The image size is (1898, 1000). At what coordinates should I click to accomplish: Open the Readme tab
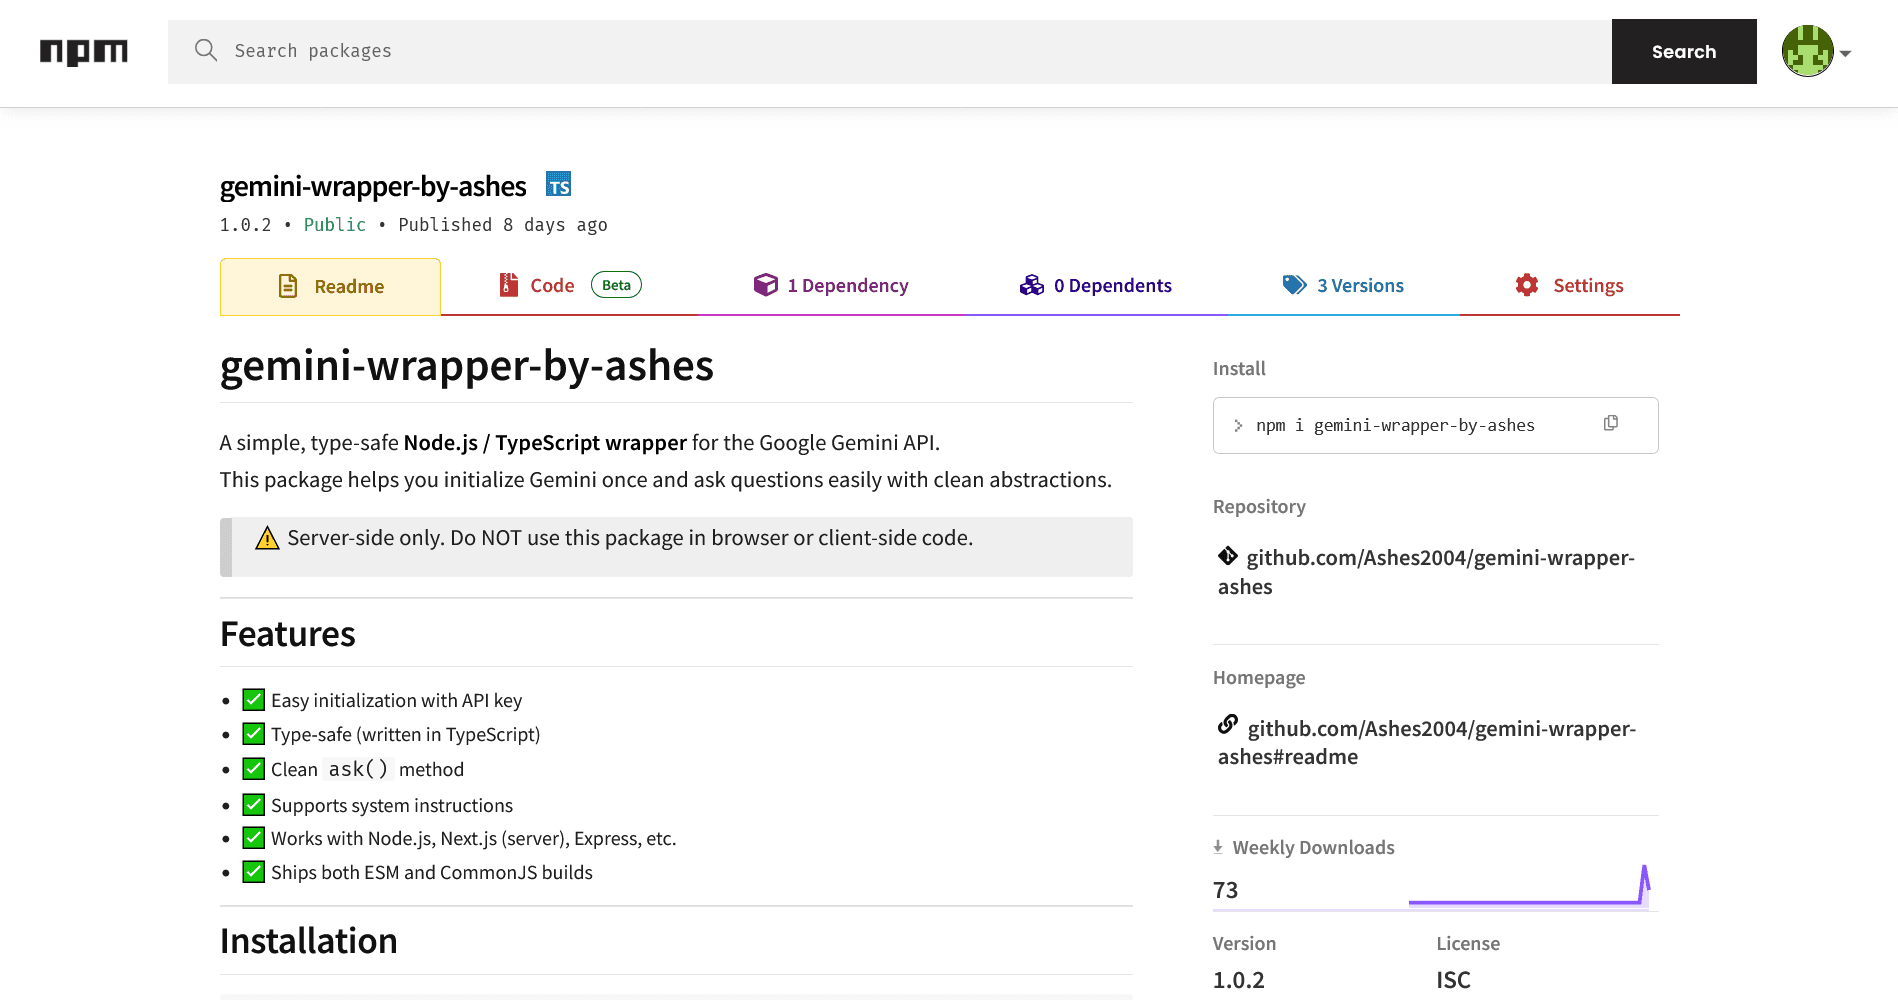(330, 286)
